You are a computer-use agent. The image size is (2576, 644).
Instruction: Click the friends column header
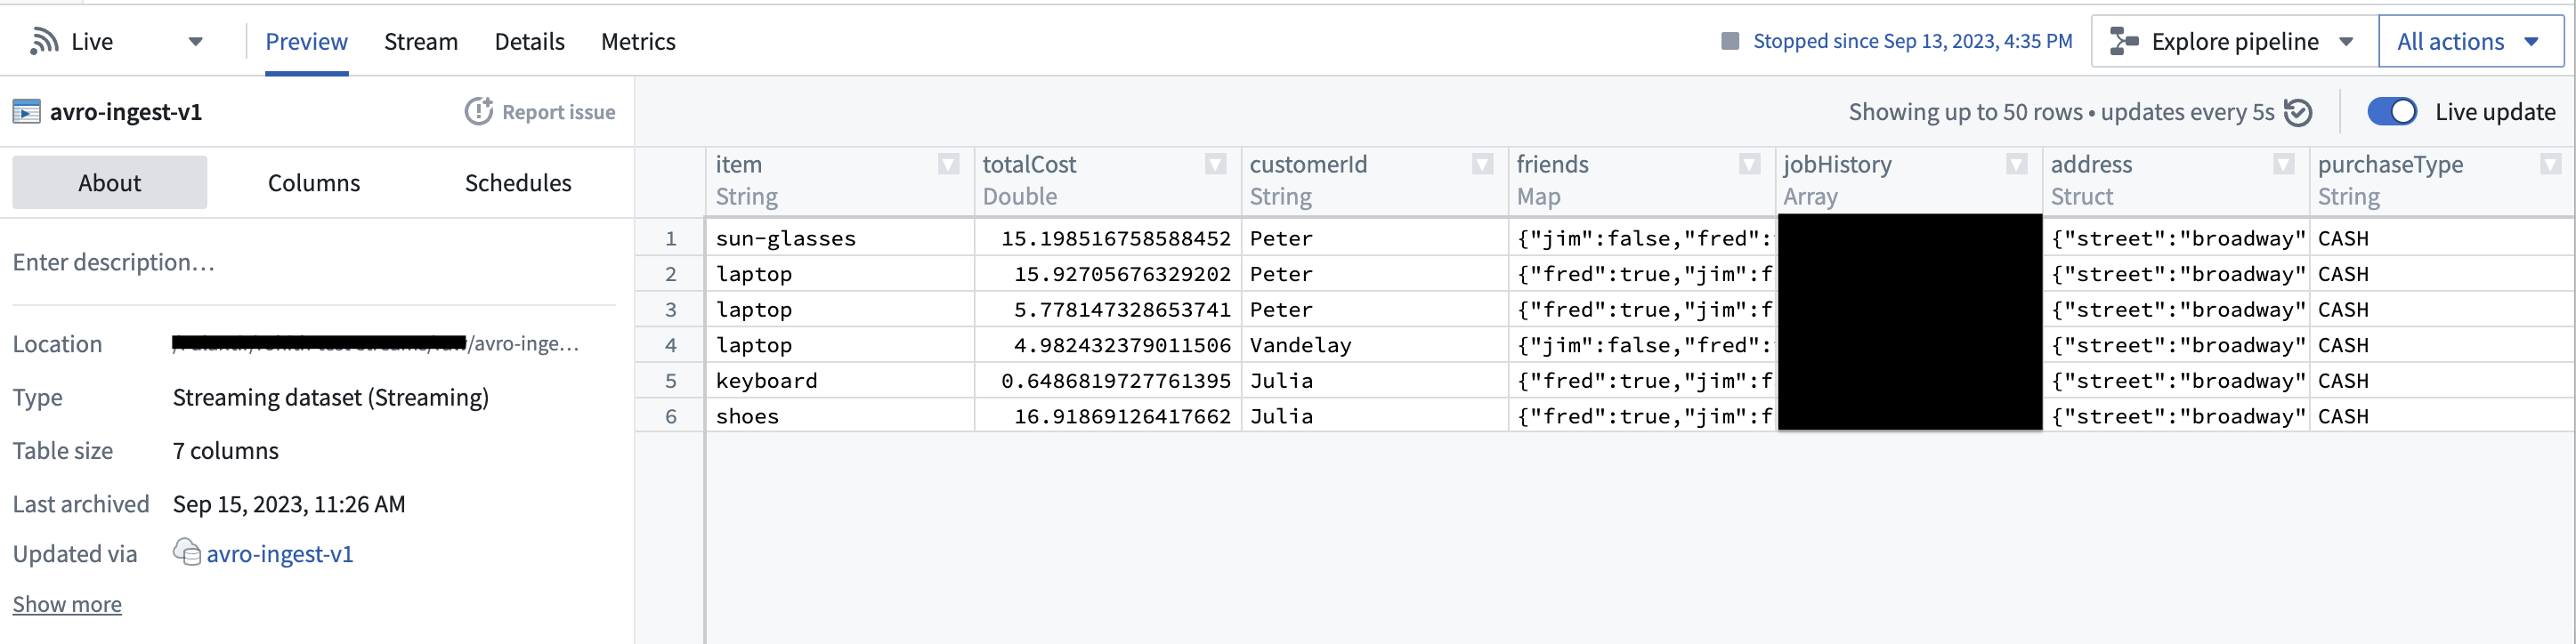point(1641,181)
